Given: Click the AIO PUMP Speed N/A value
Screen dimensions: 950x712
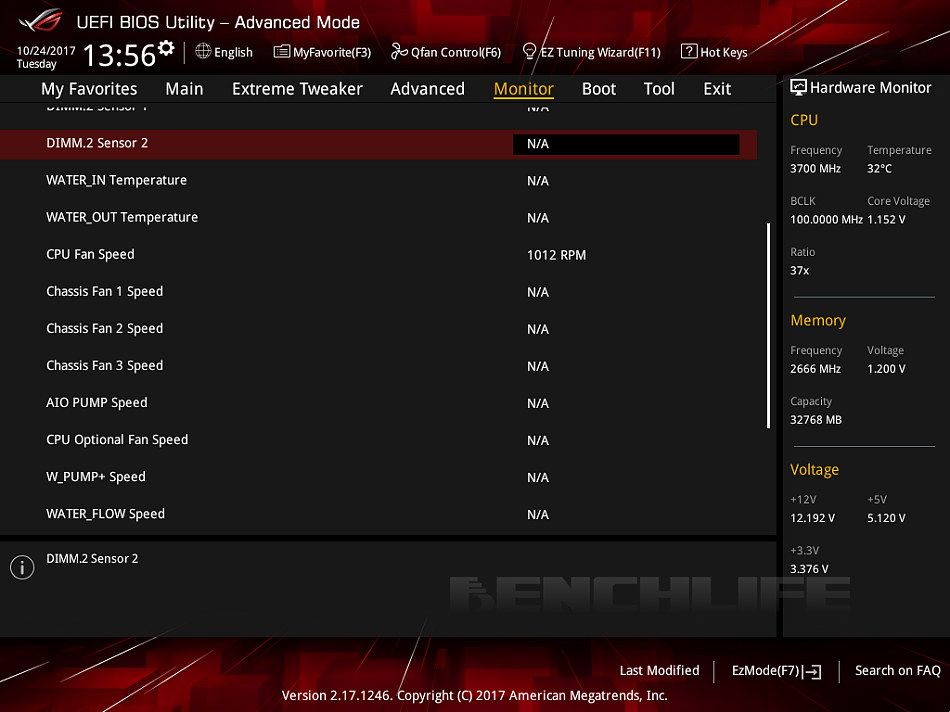Looking at the screenshot, I should pos(537,404).
